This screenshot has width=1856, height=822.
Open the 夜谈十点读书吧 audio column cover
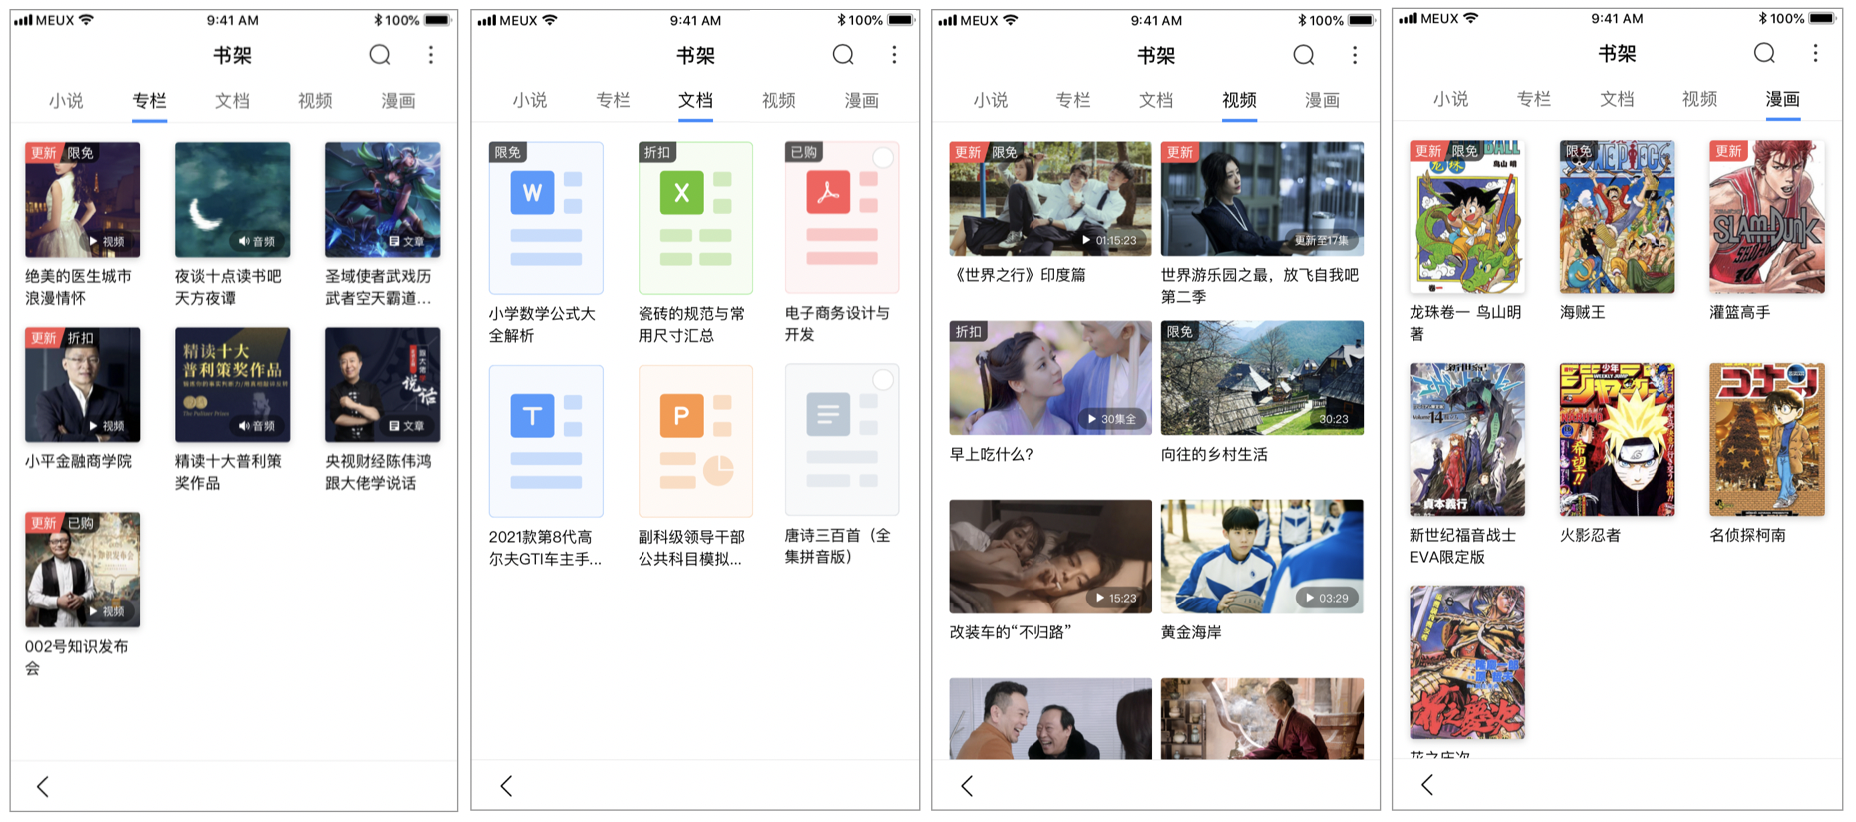coord(232,199)
